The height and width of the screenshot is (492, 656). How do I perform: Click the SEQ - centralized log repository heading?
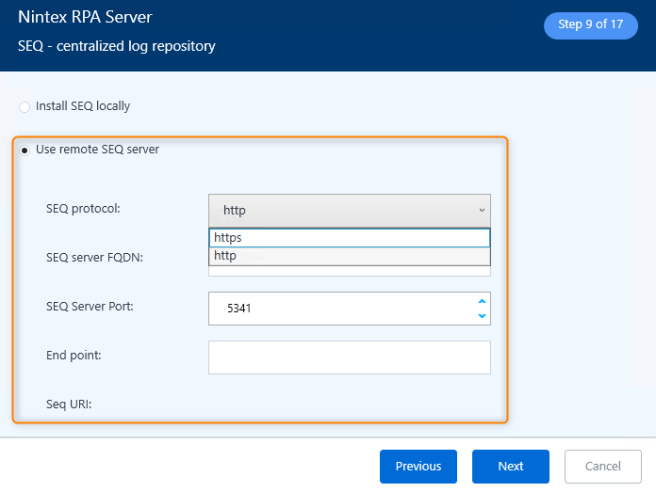116,46
